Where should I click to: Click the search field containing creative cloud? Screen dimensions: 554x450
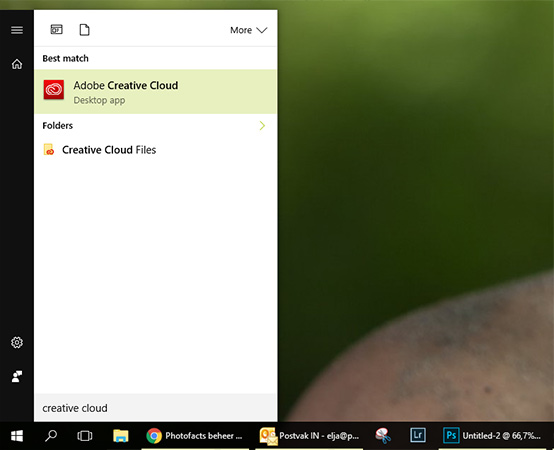[155, 408]
